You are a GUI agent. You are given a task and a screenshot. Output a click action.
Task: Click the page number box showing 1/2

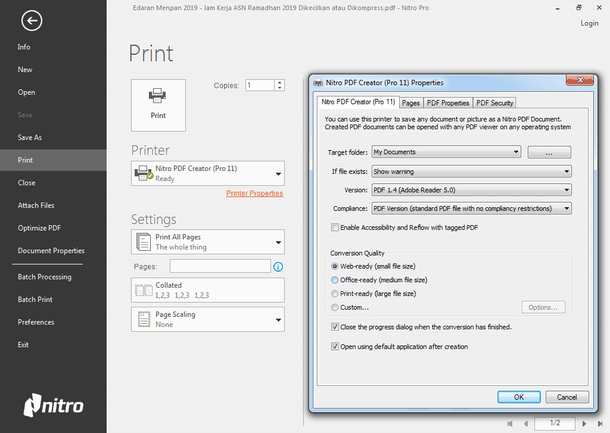pos(555,423)
